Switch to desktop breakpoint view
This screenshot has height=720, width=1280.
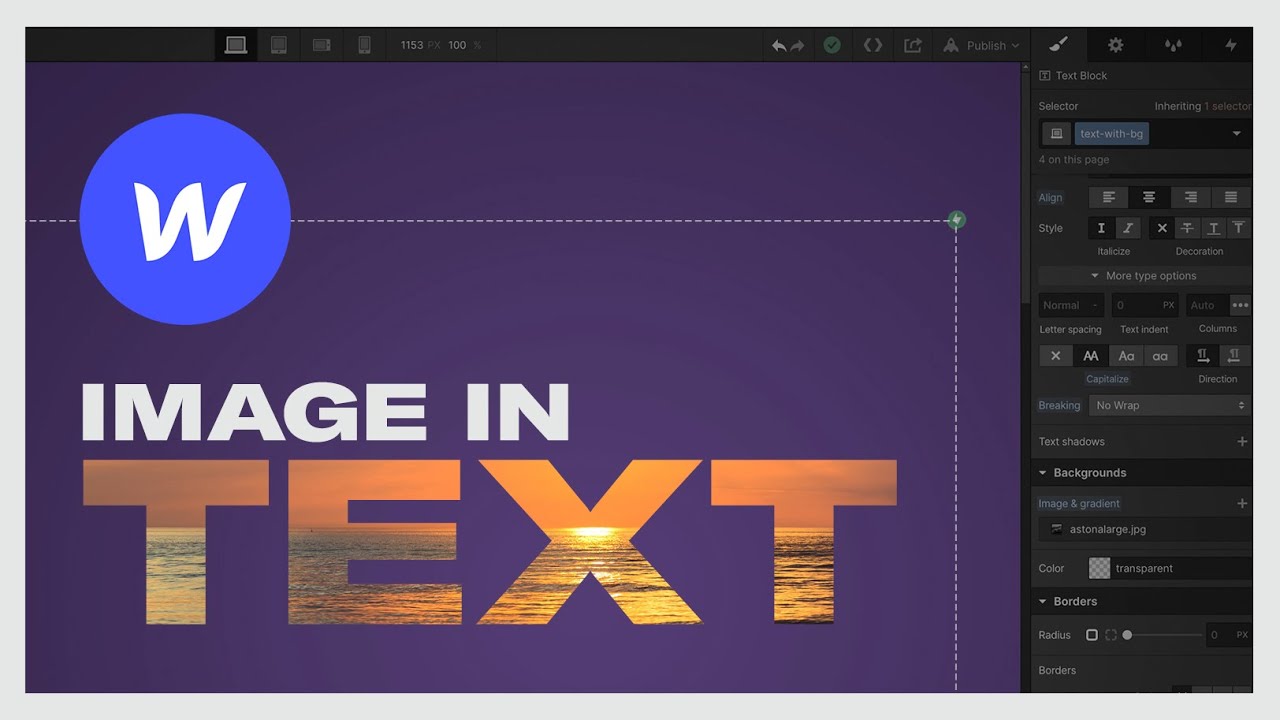pos(236,45)
